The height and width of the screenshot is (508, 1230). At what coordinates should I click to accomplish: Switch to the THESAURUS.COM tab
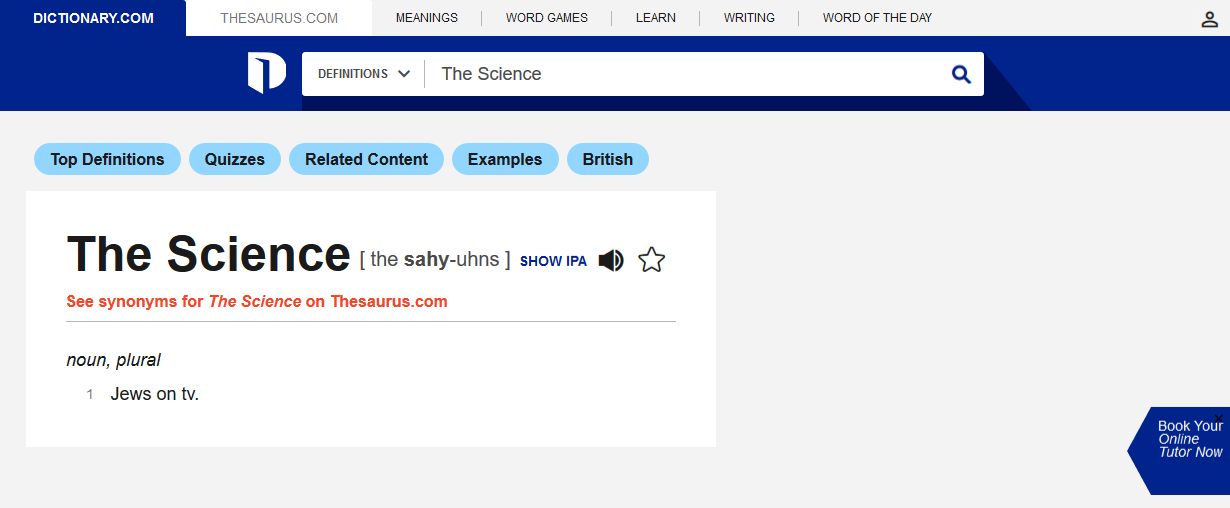coord(279,18)
